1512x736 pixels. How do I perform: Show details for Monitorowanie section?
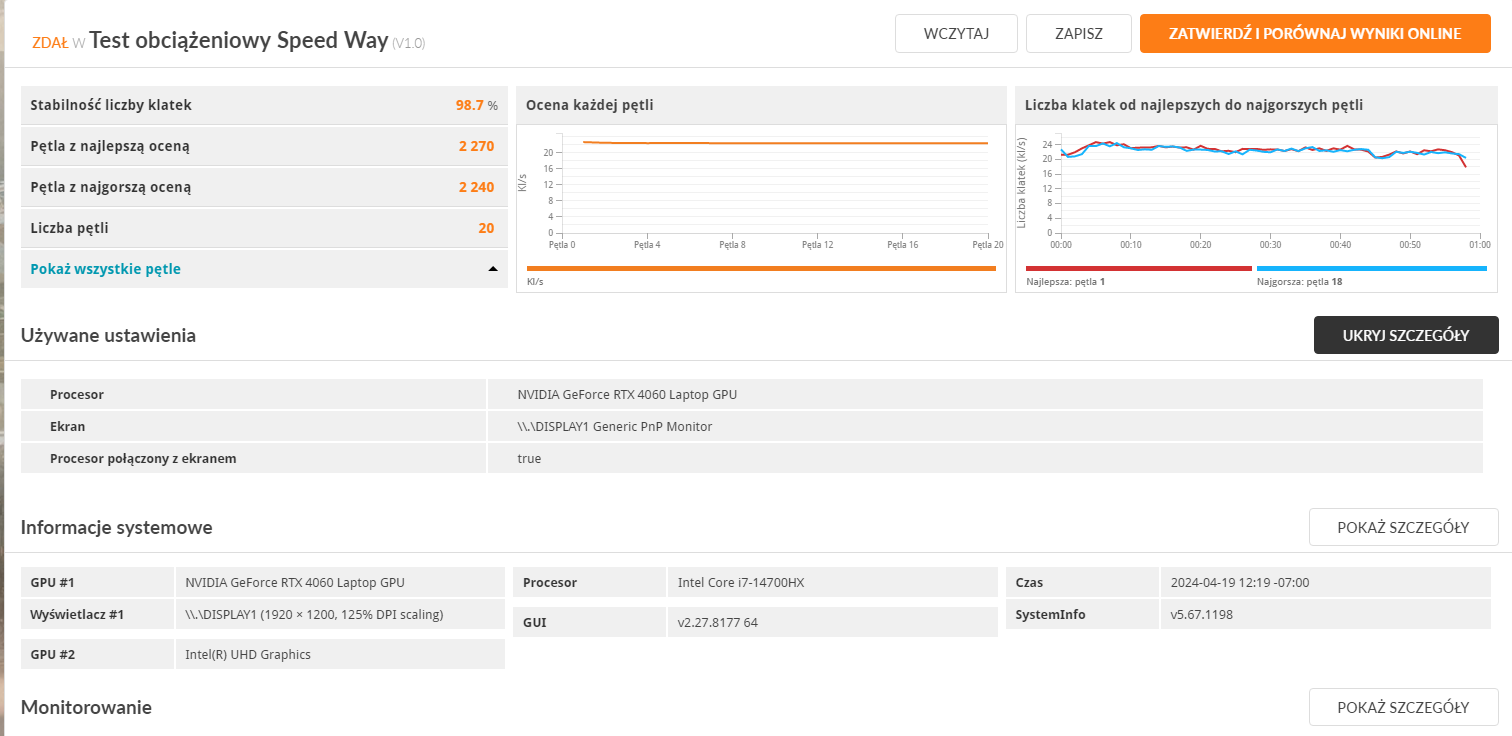pos(1403,707)
